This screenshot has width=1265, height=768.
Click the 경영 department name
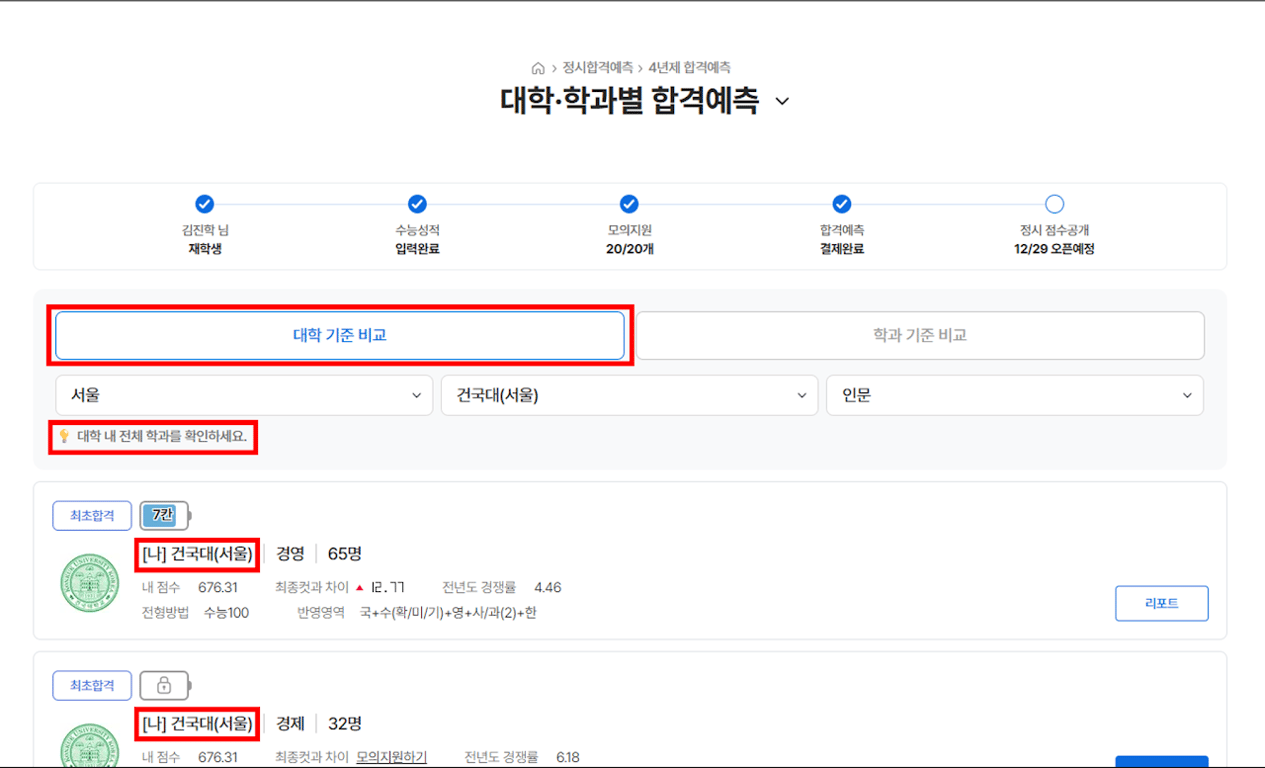[290, 553]
